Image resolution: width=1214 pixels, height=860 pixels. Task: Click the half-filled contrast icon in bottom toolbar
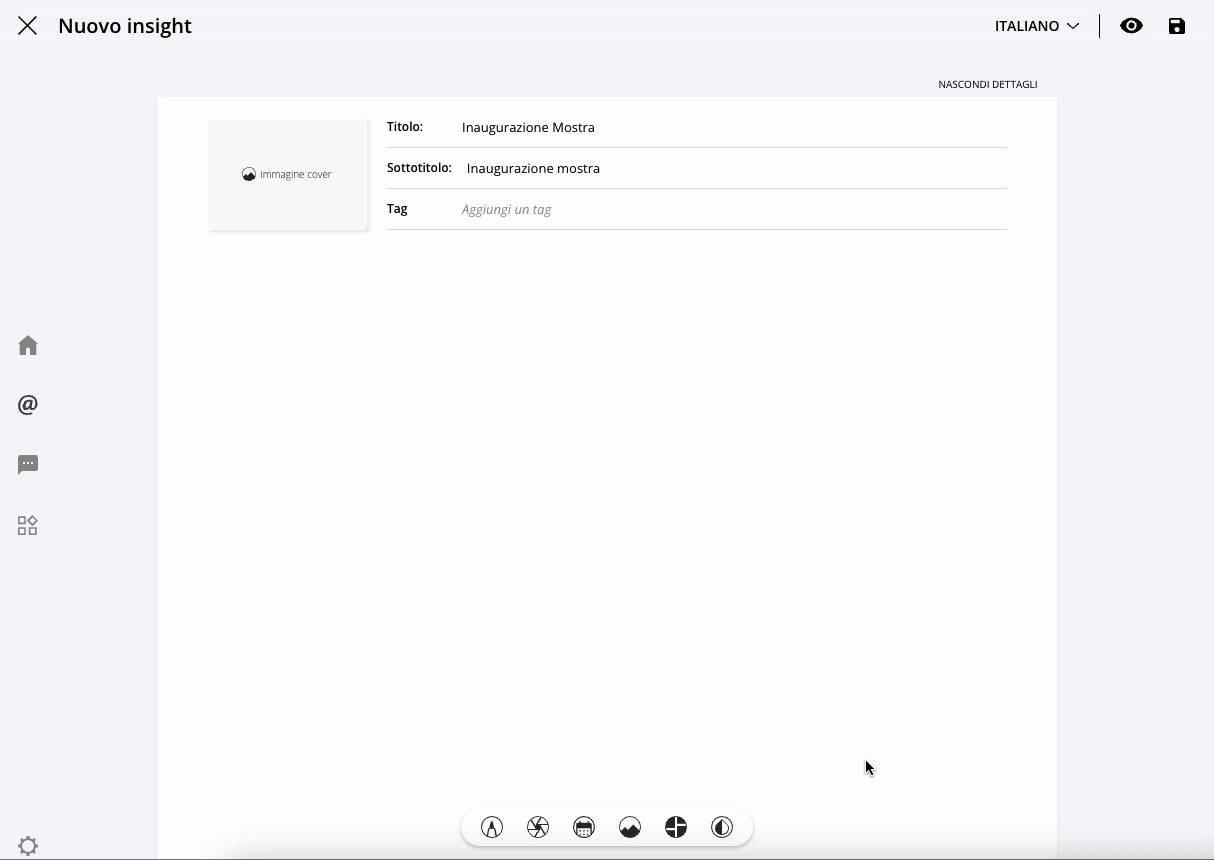pyautogui.click(x=722, y=827)
